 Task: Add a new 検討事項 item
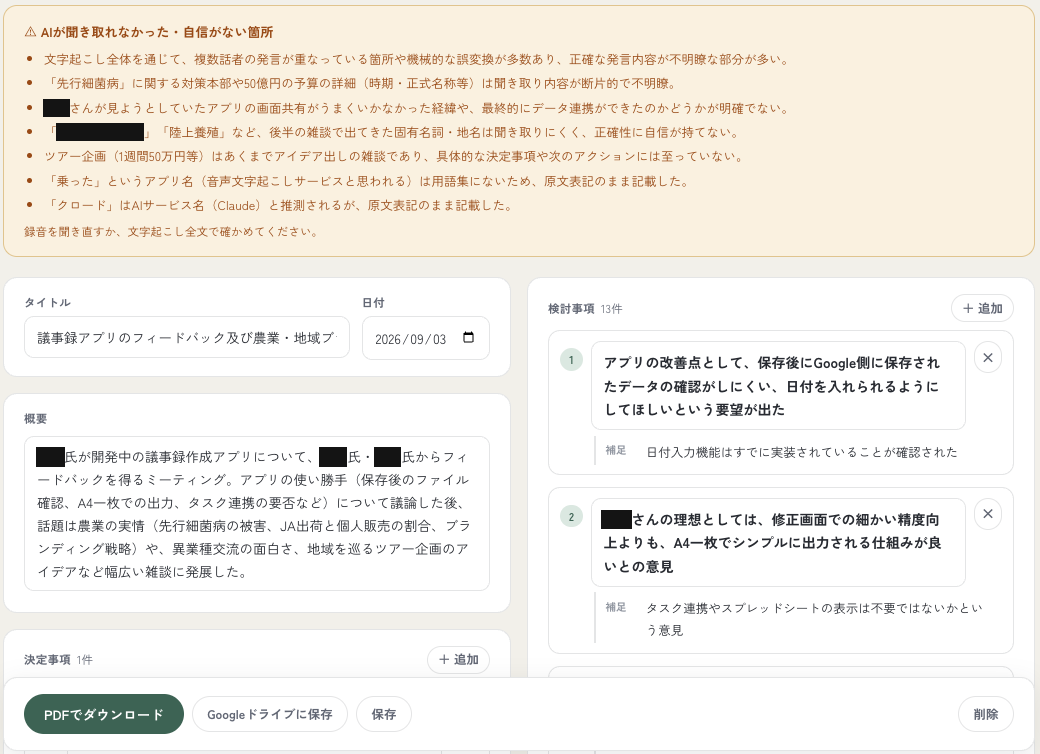pos(982,308)
